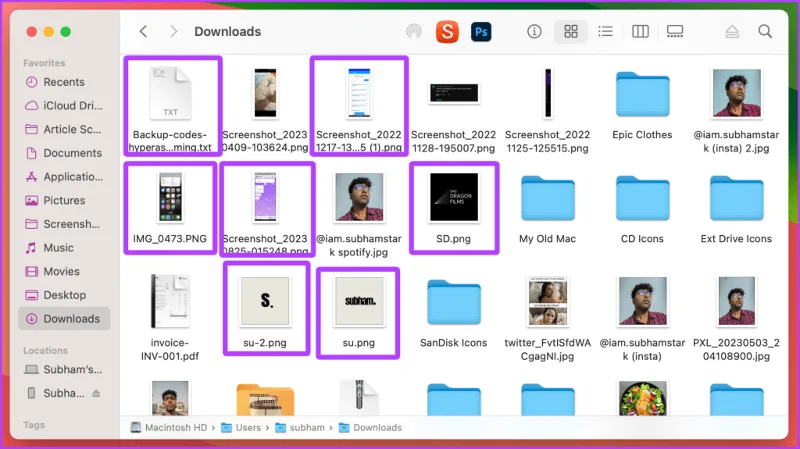Image resolution: width=800 pixels, height=449 pixels.
Task: Launch Photoshop from the Finder toolbar
Action: tap(481, 32)
